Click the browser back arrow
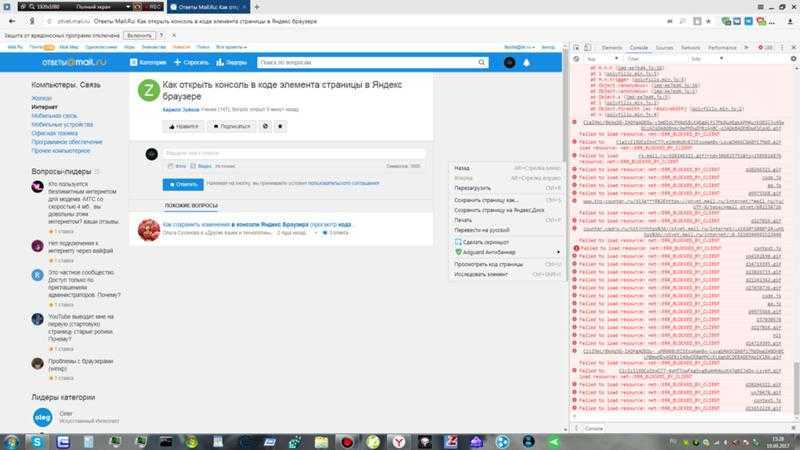 pyautogui.click(x=12, y=21)
